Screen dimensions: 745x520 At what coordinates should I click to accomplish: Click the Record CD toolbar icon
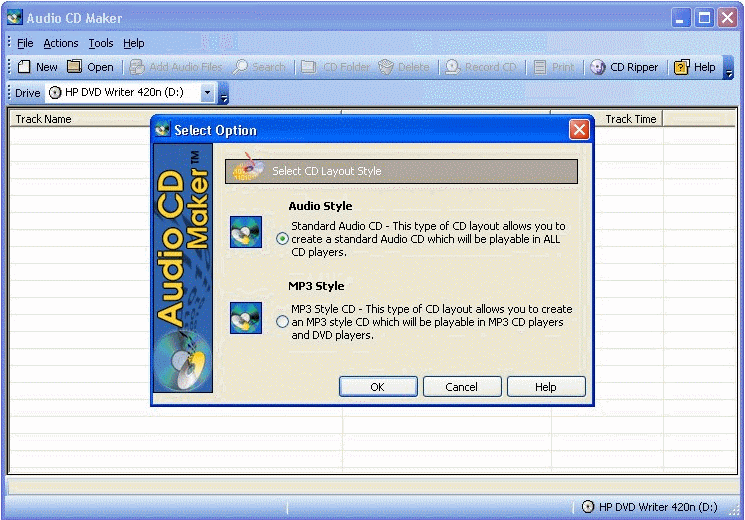452,67
